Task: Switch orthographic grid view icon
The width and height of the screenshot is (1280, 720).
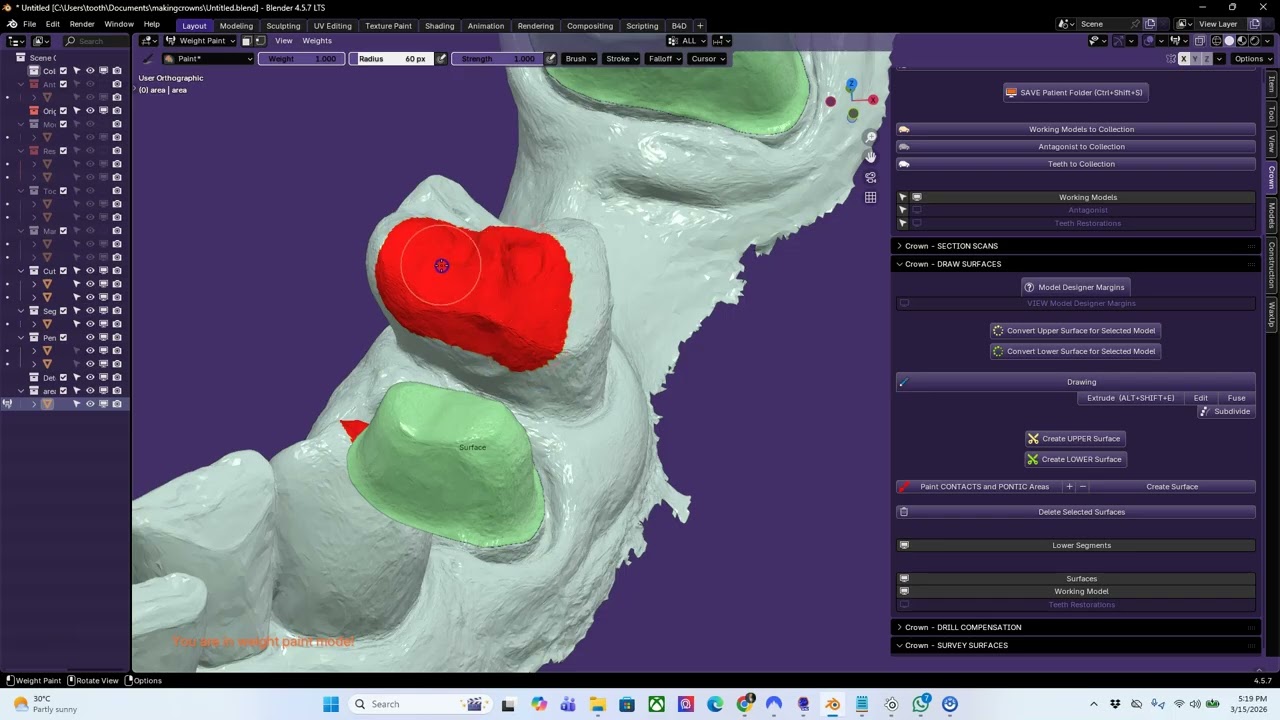Action: coord(871,197)
